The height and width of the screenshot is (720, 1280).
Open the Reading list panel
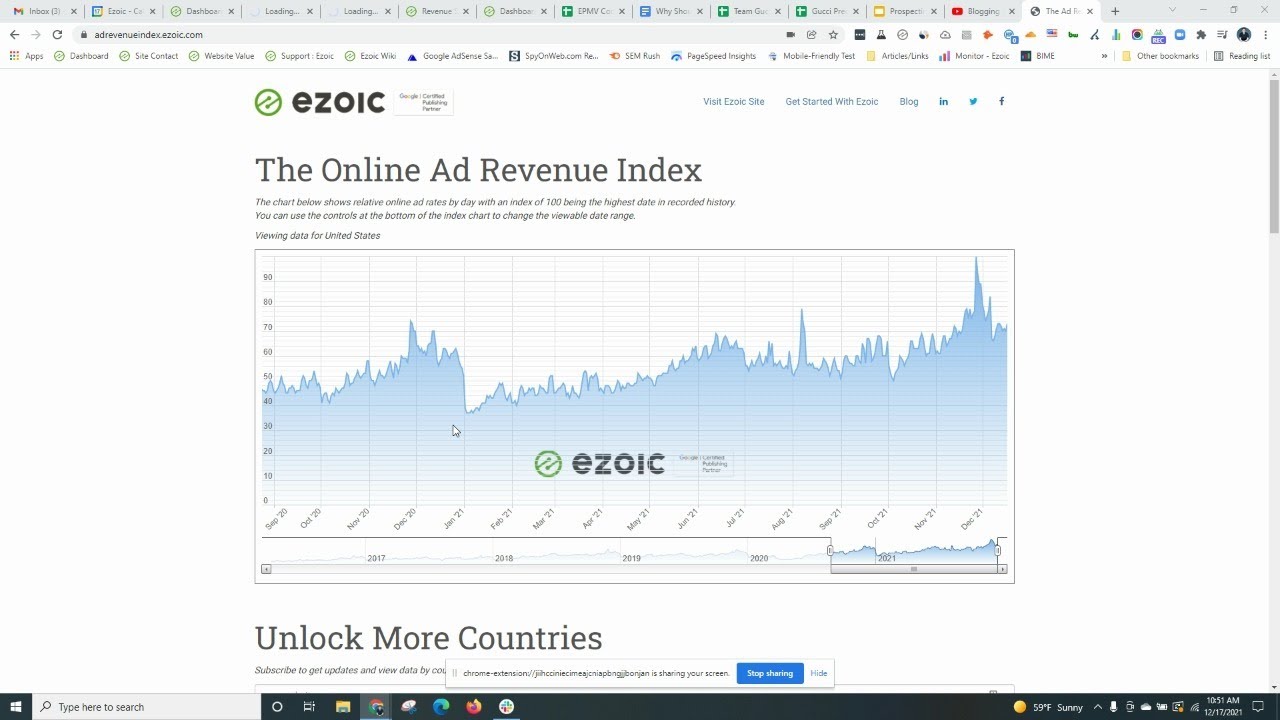(x=1241, y=56)
